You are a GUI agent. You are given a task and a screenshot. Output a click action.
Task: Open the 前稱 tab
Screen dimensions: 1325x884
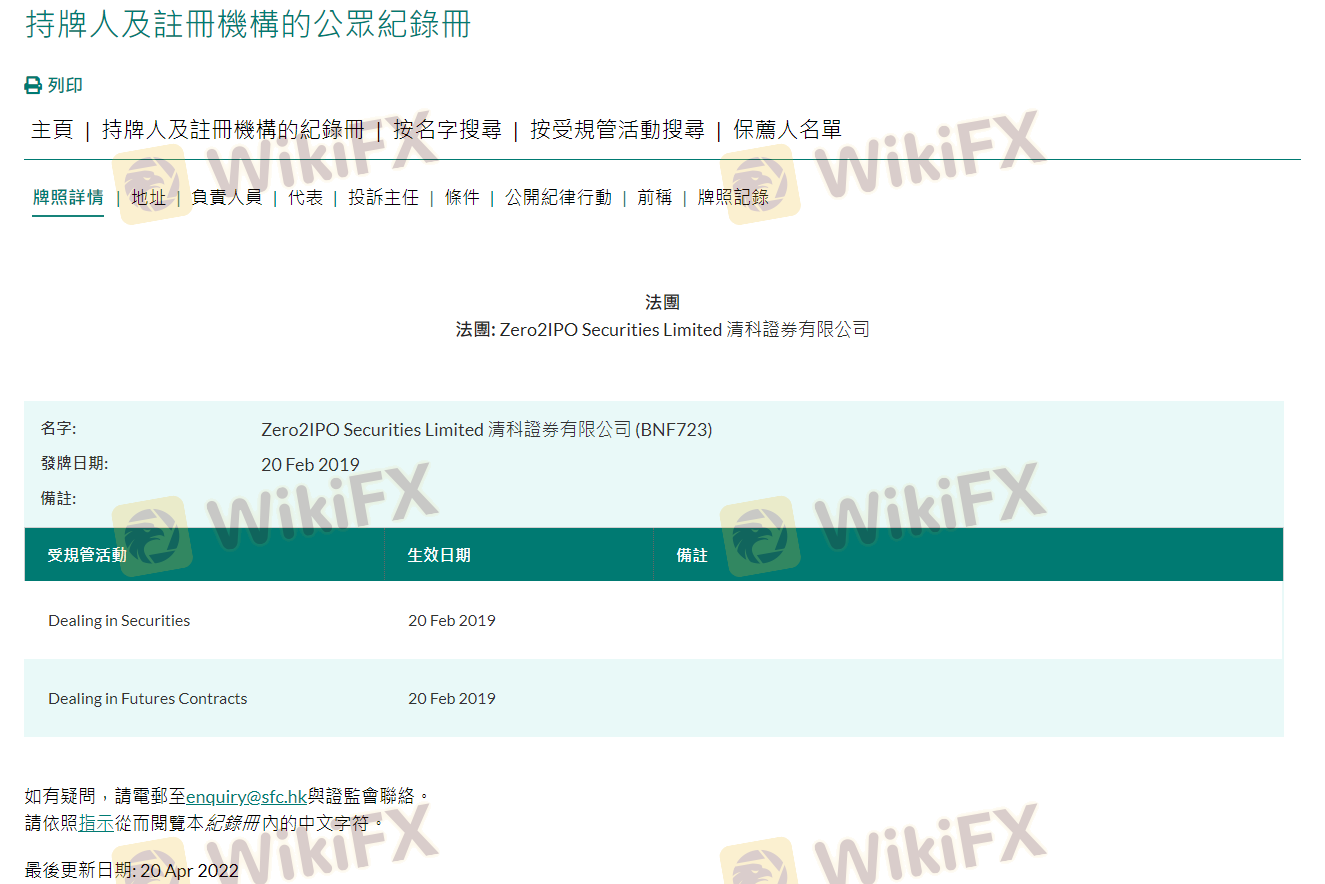[655, 198]
